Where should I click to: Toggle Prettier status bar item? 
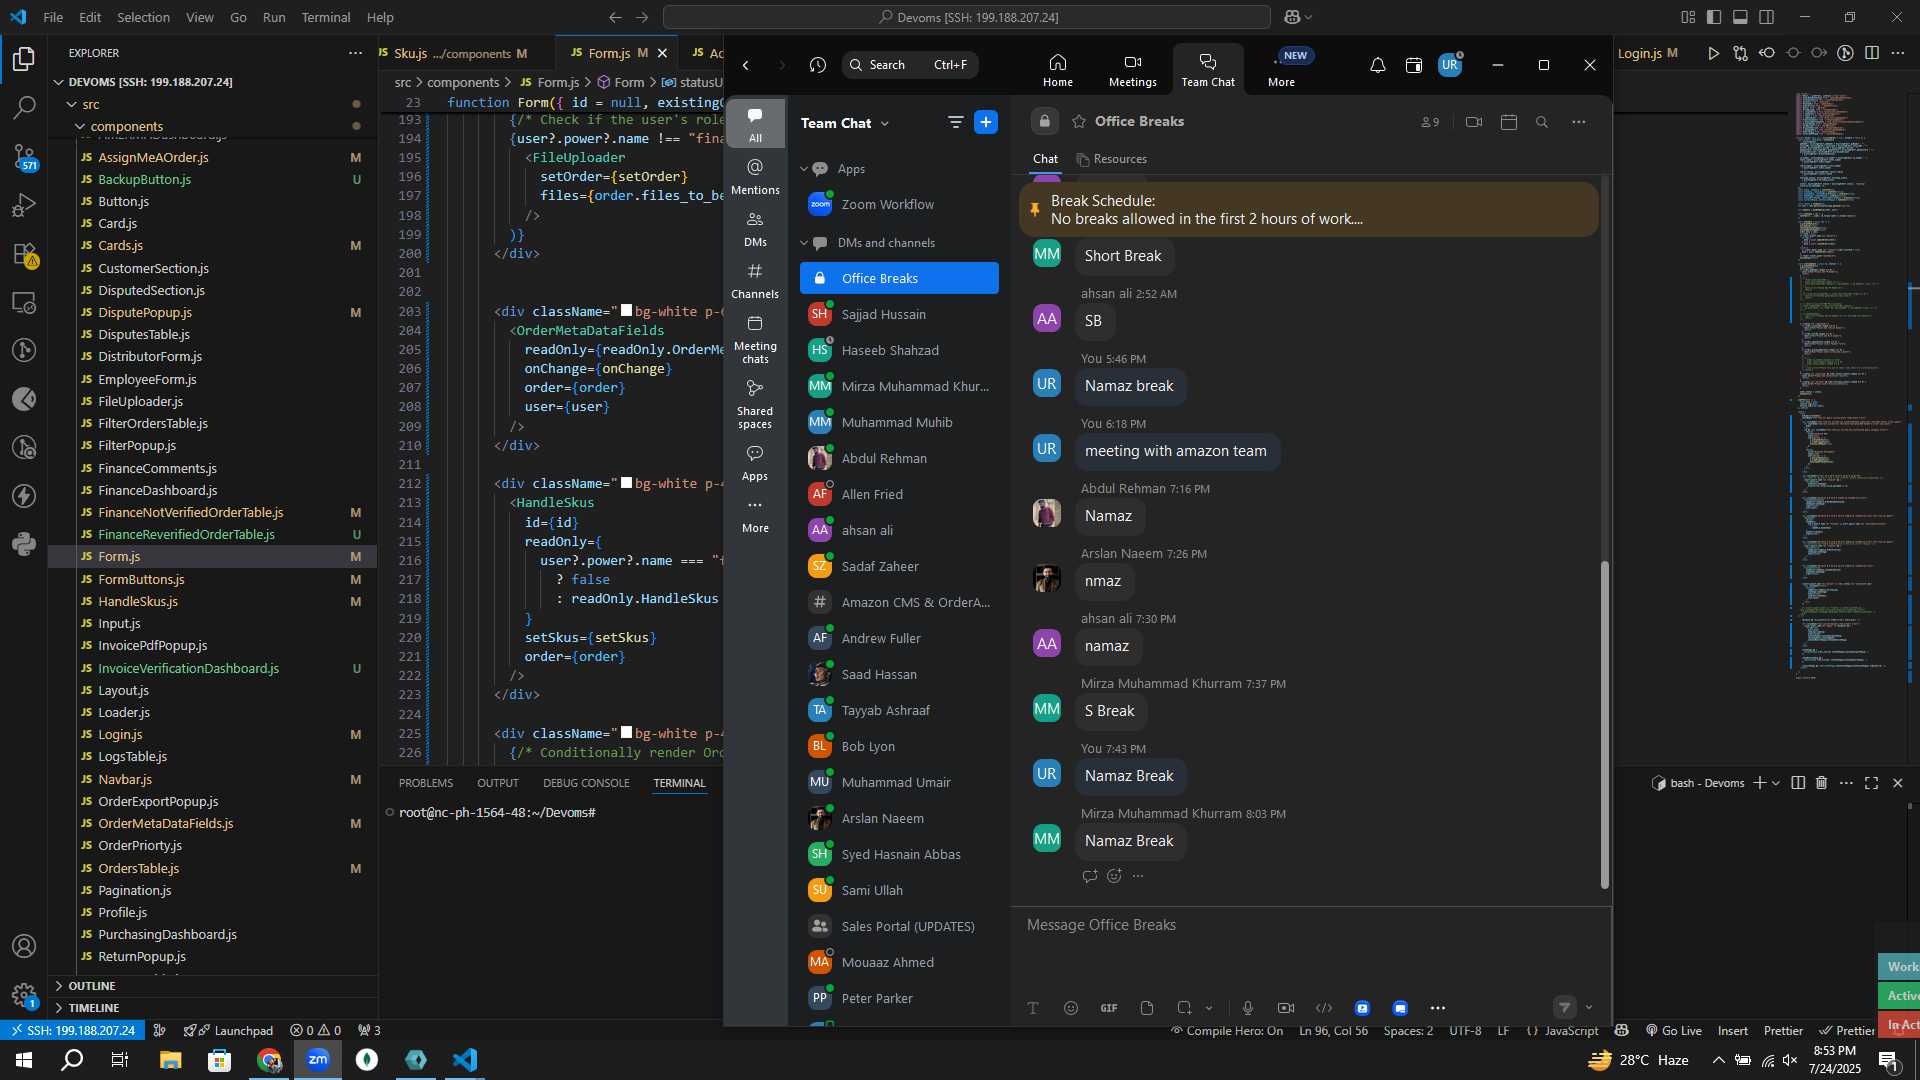(1783, 1031)
